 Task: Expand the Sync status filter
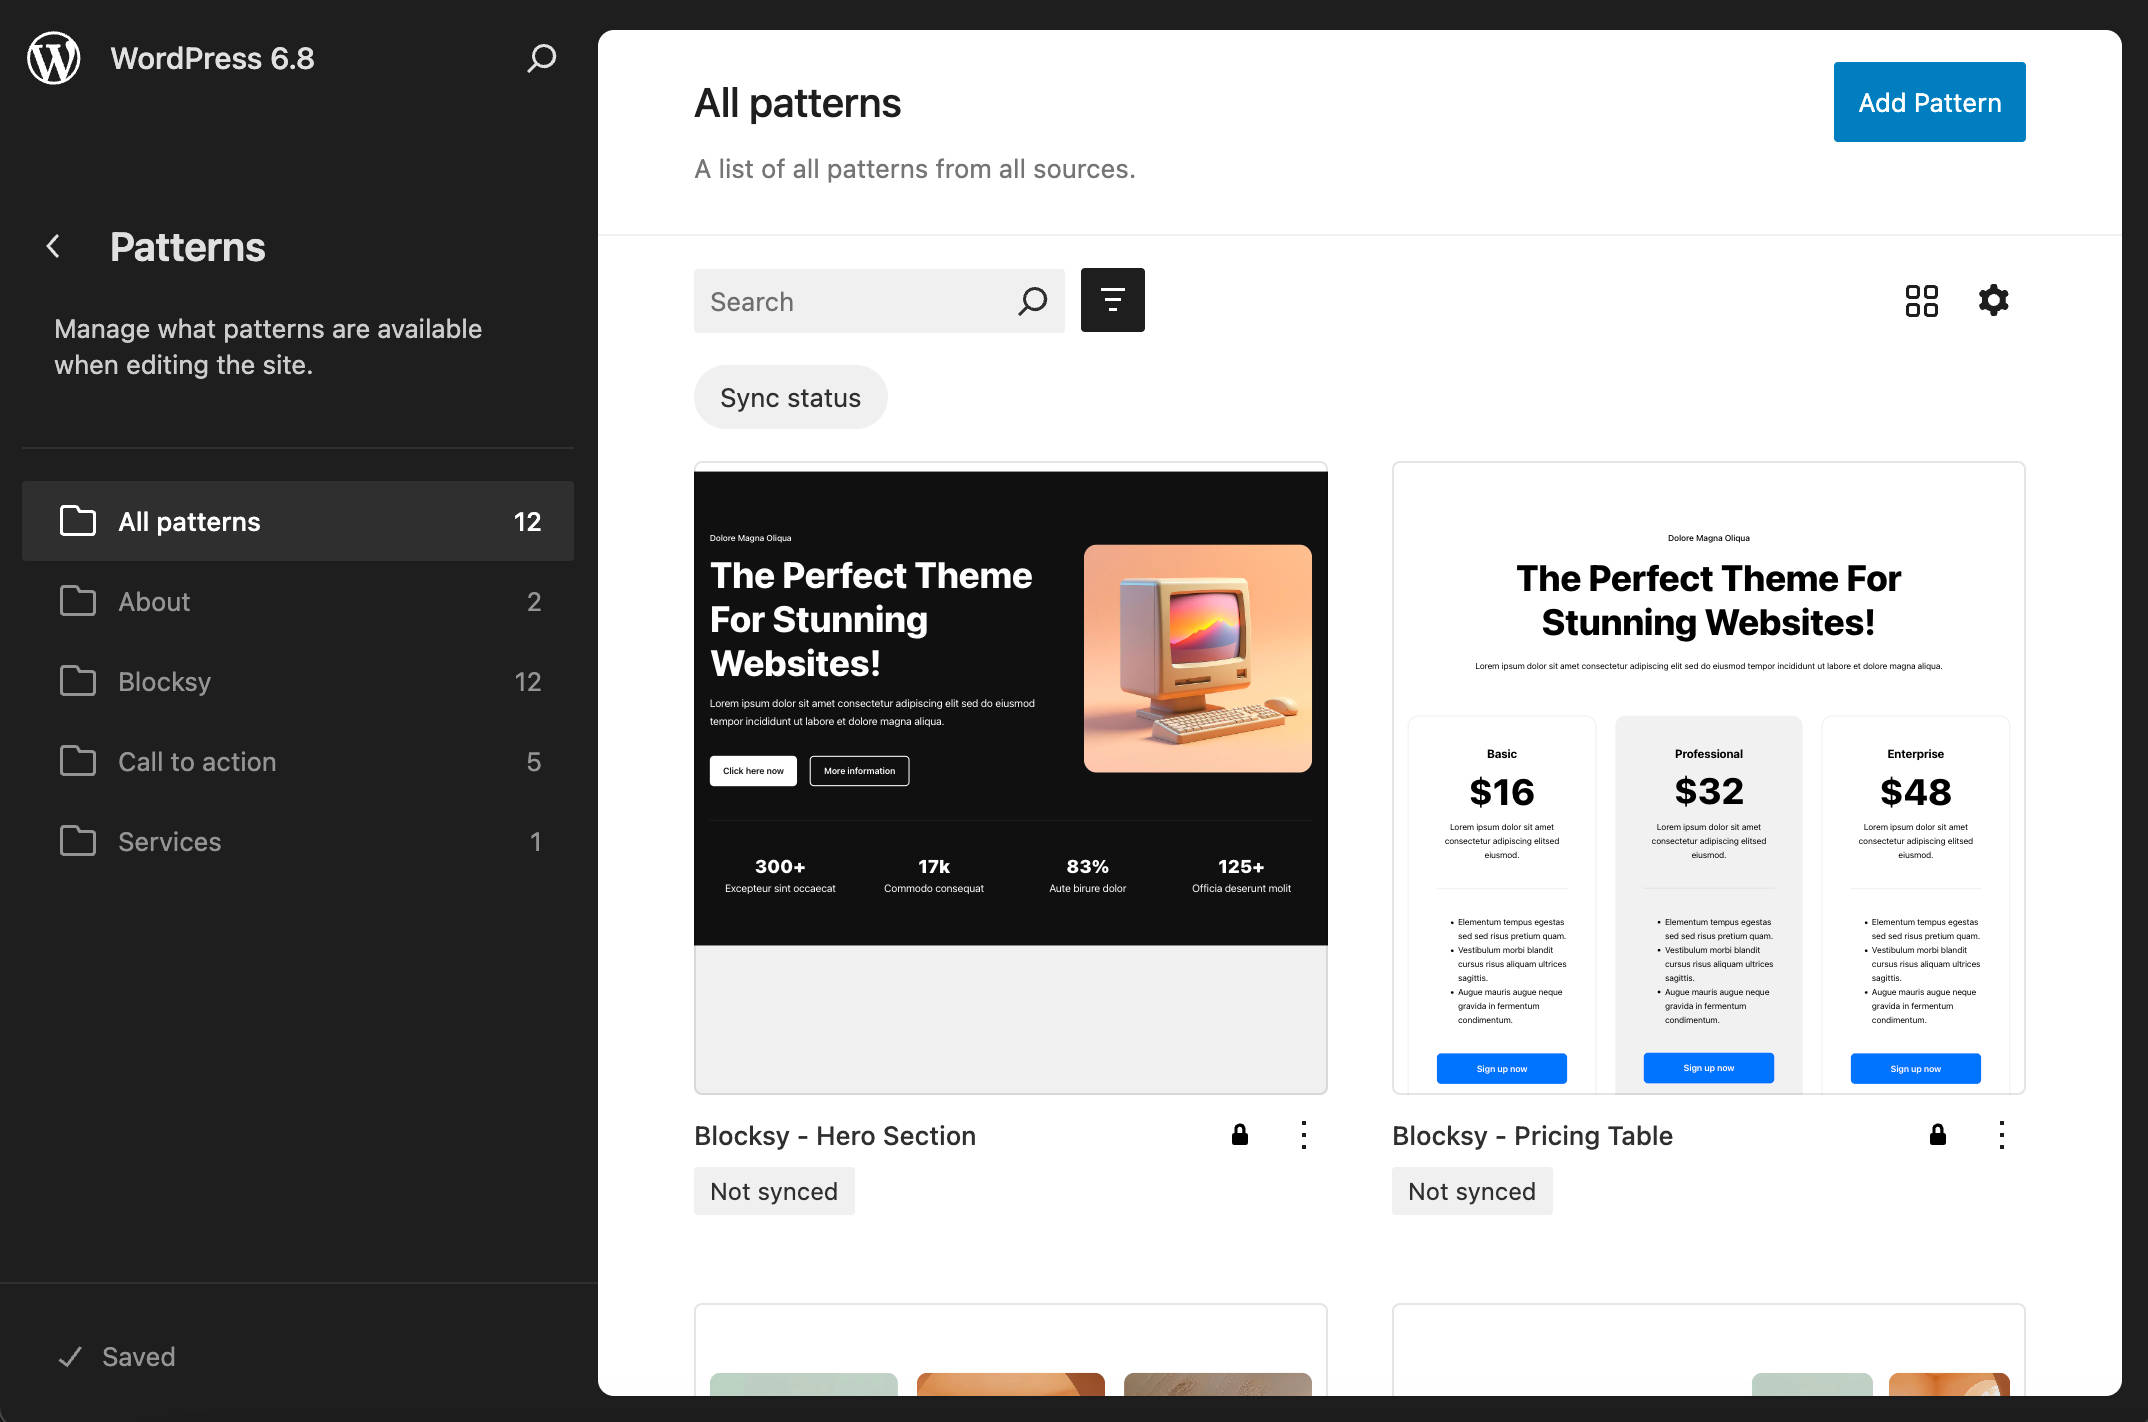[790, 397]
